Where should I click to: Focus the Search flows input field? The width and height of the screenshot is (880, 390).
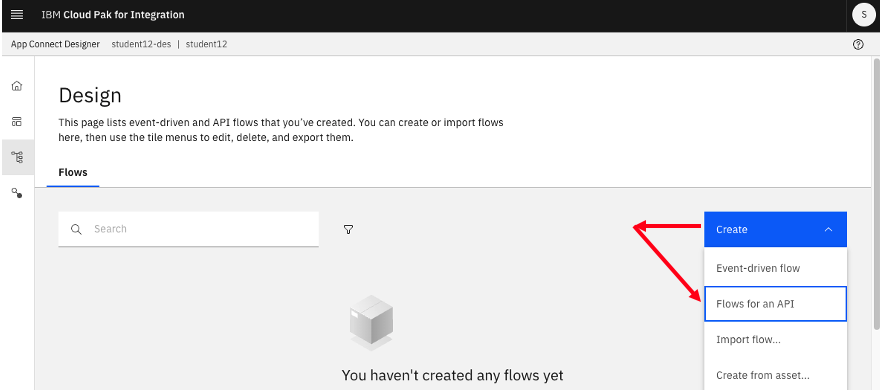189,229
